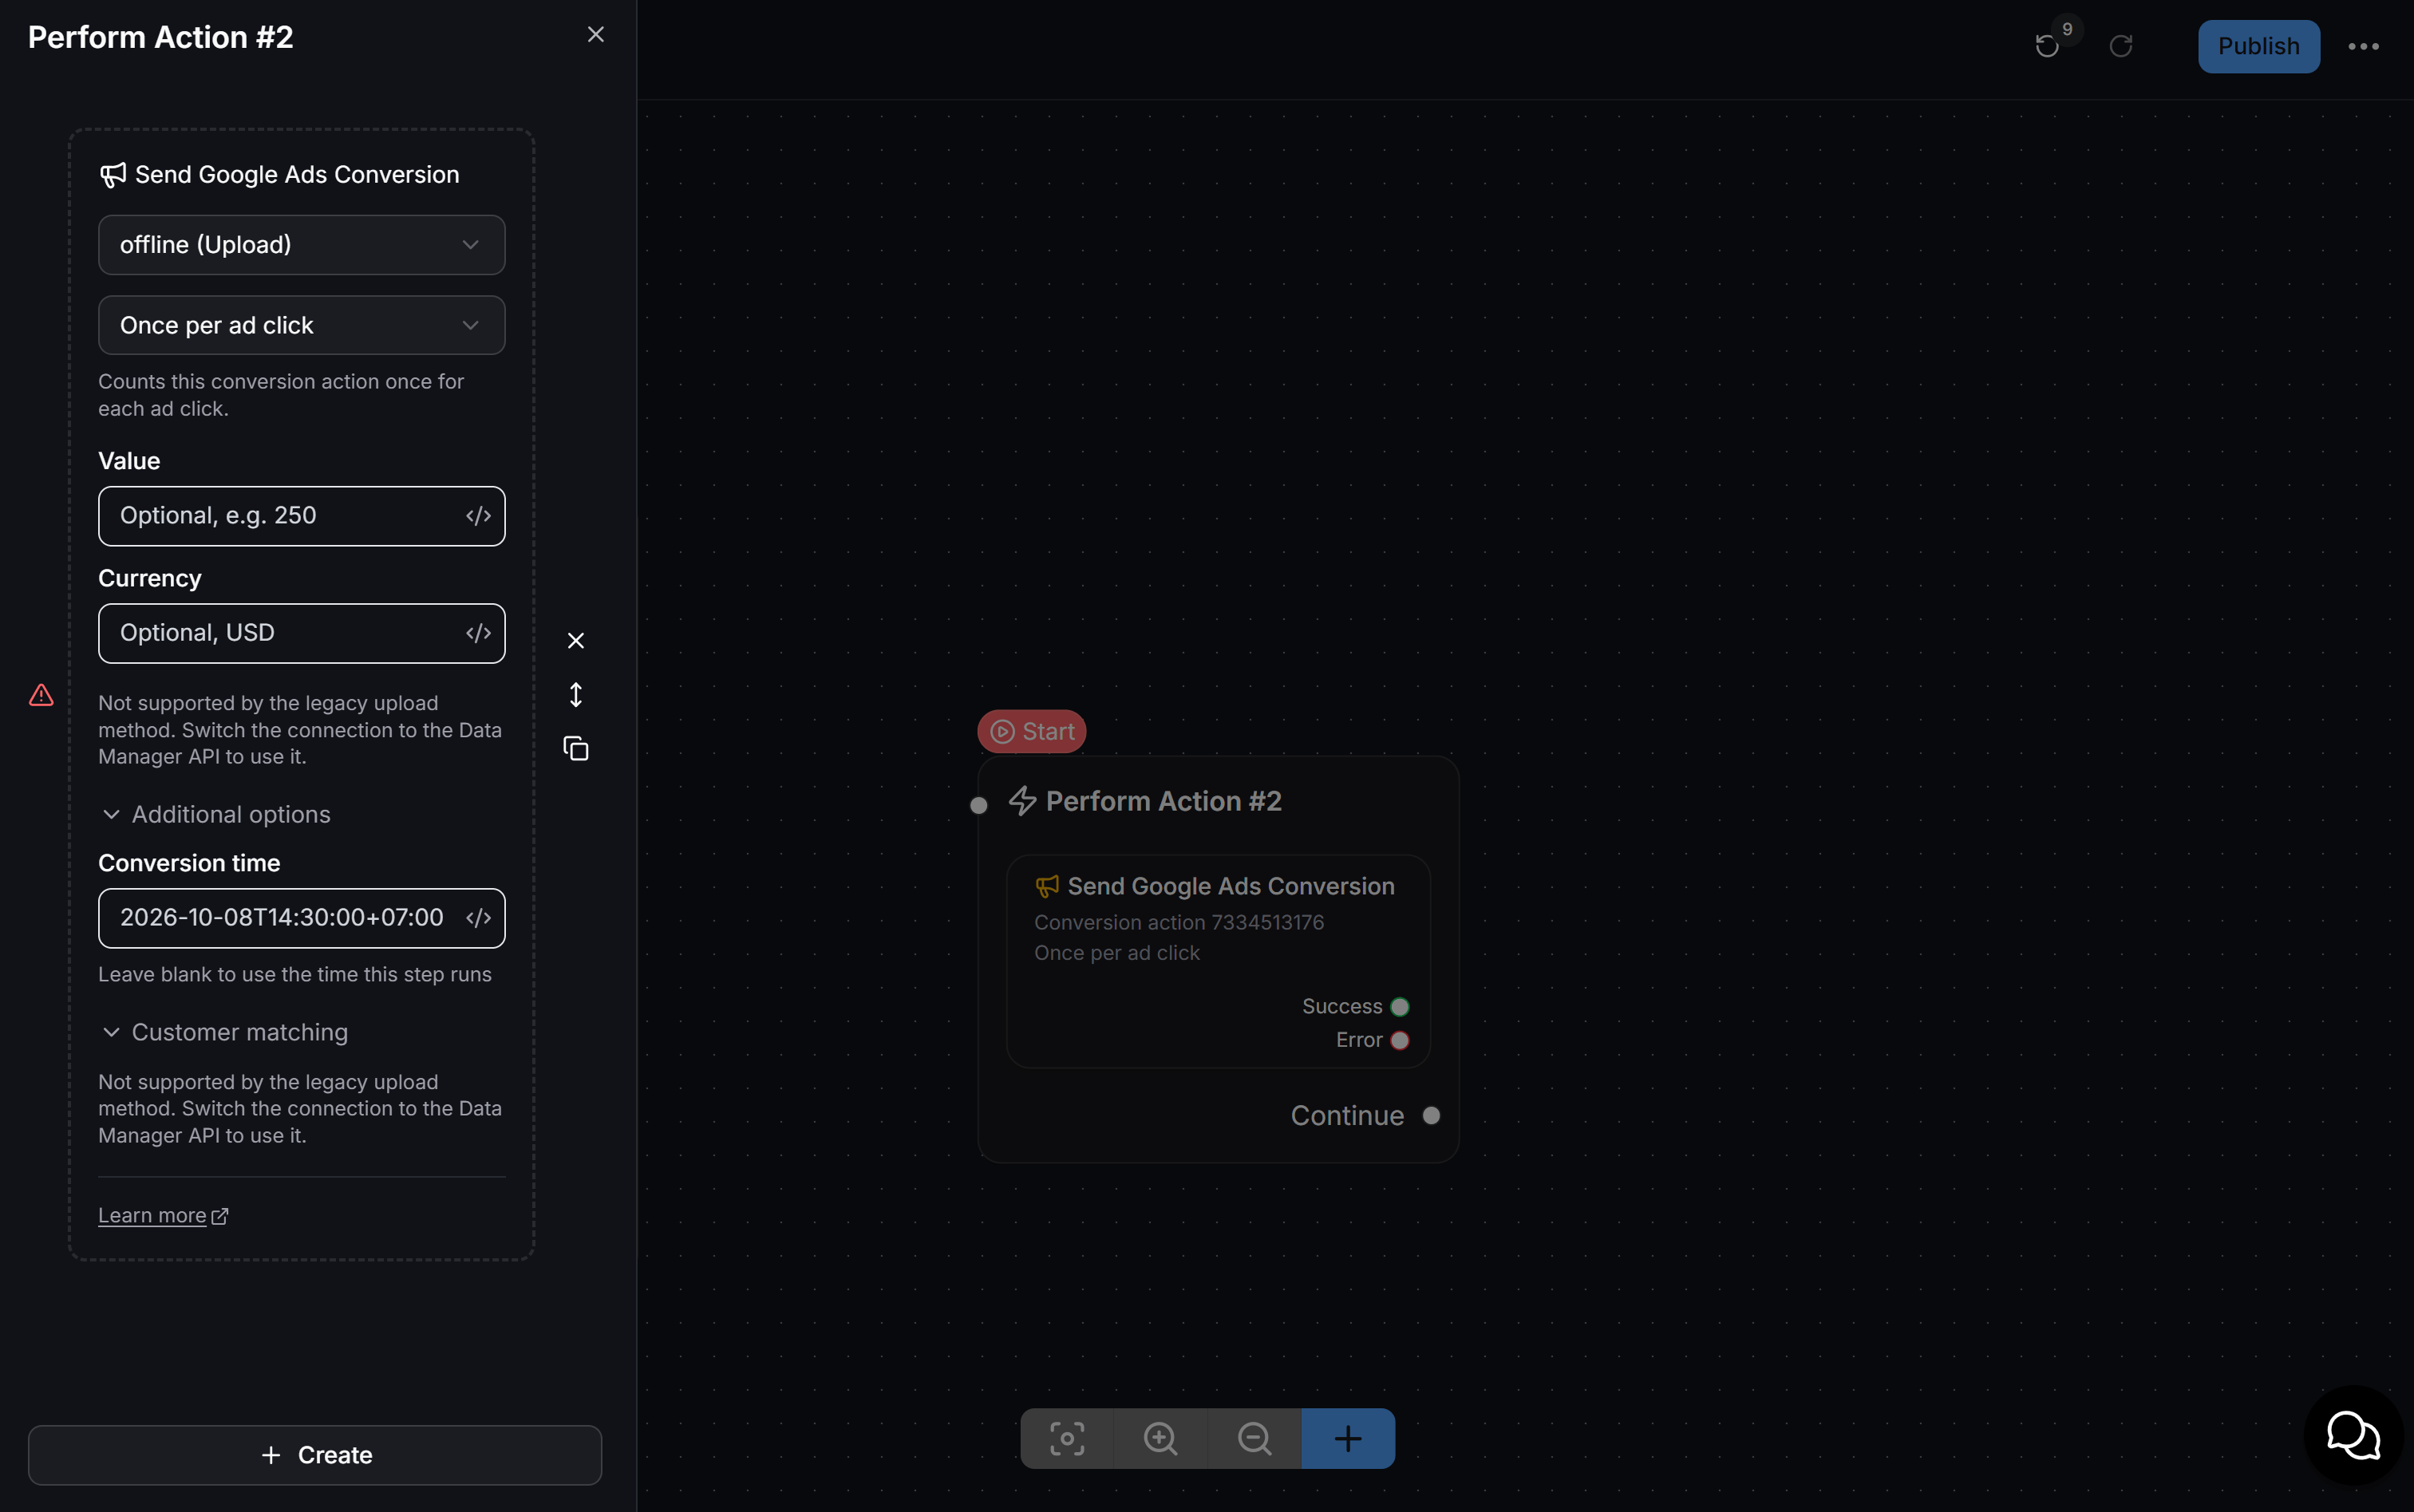The width and height of the screenshot is (2414, 1512).
Task: Open the Once per ad click dropdown
Action: click(x=301, y=325)
